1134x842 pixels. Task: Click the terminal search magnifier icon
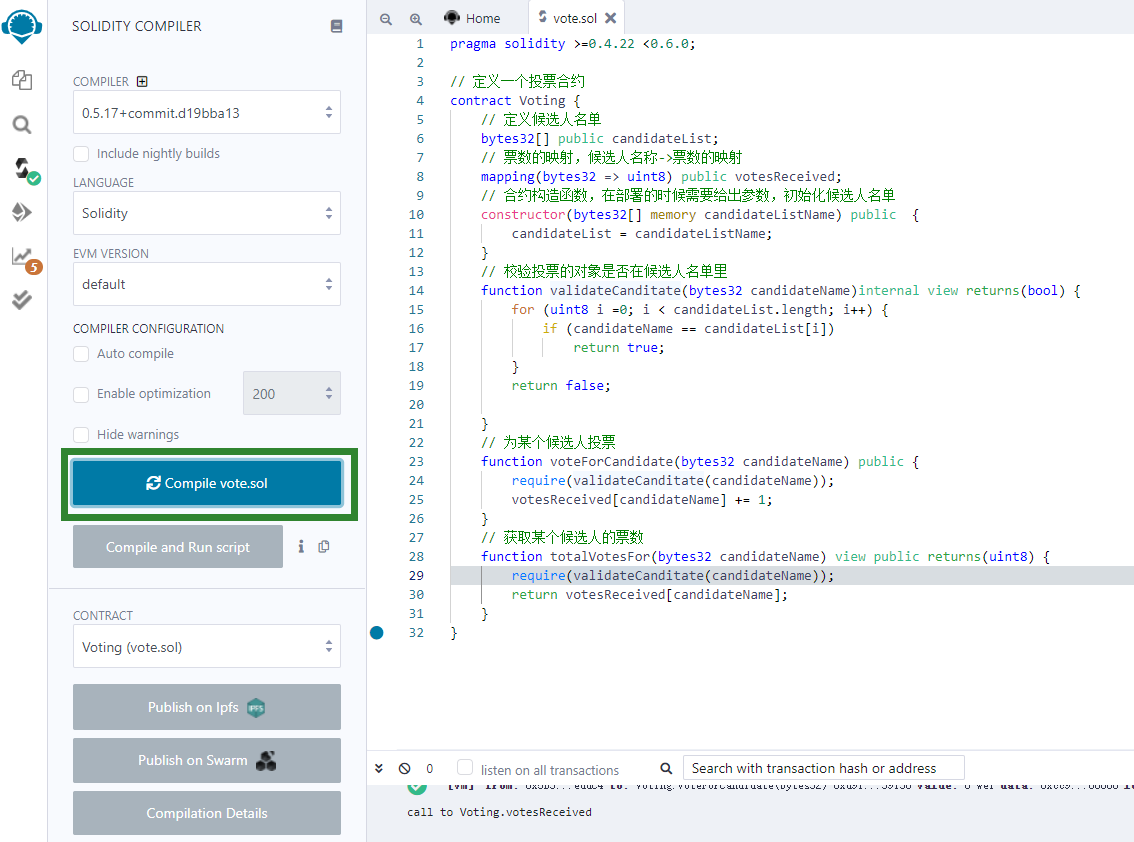(666, 768)
